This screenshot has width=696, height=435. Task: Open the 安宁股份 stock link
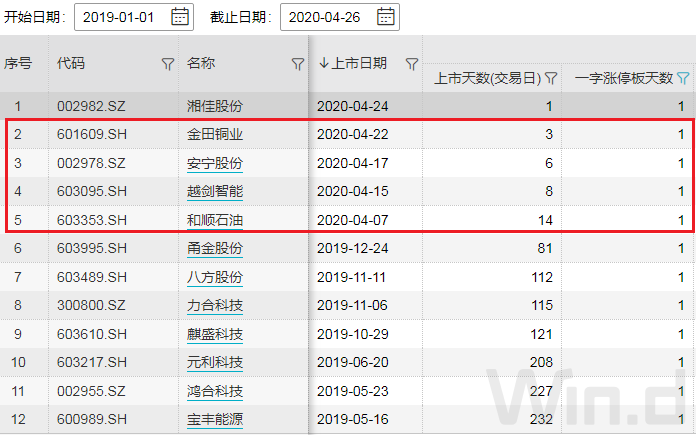[x=215, y=163]
